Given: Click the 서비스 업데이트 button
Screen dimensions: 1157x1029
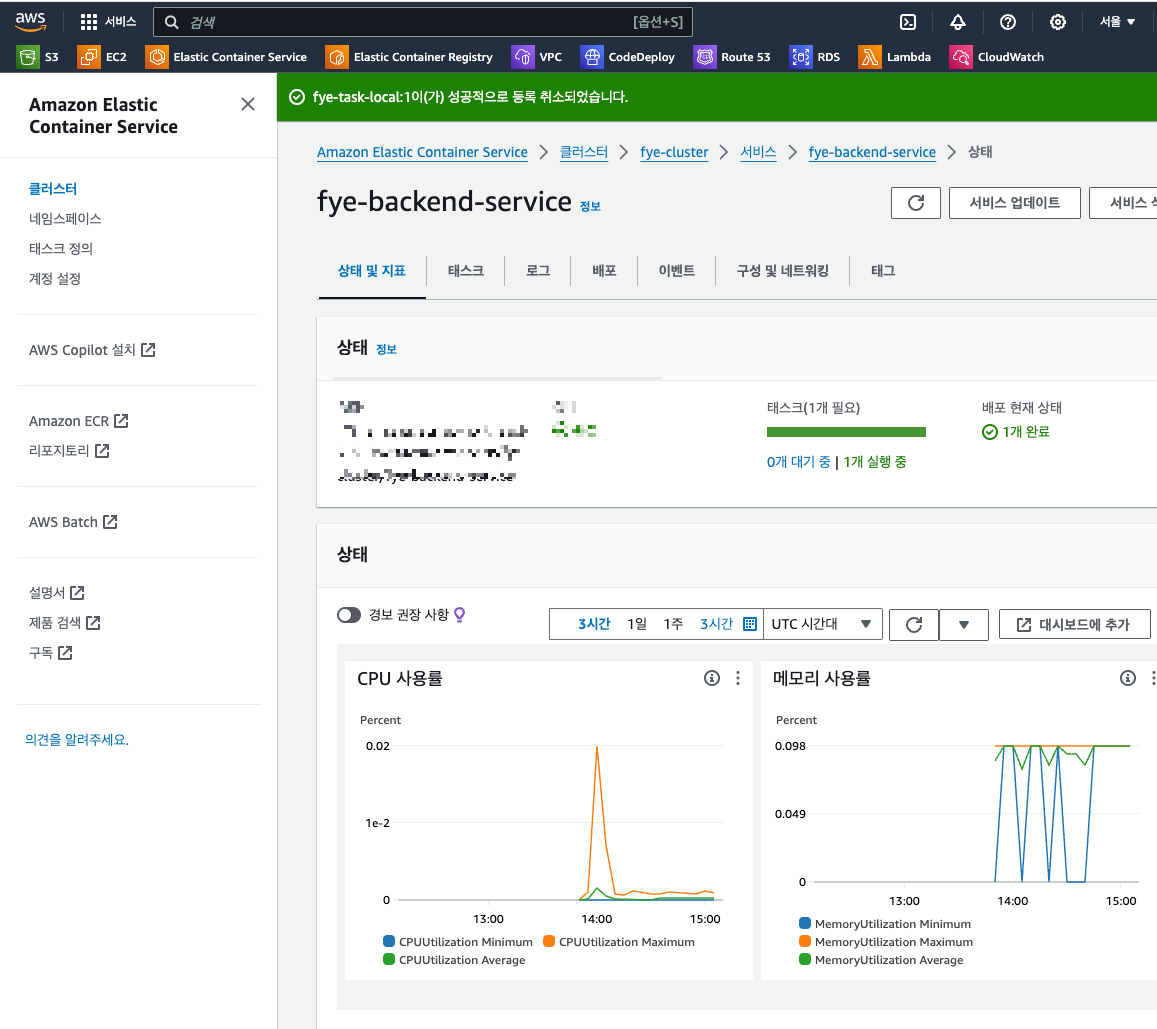Looking at the screenshot, I should point(1015,203).
